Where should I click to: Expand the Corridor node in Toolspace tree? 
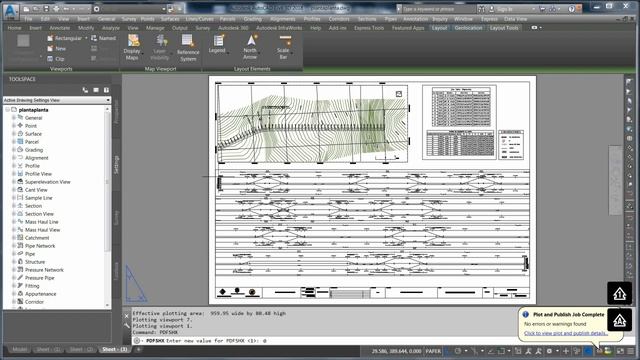point(13,302)
